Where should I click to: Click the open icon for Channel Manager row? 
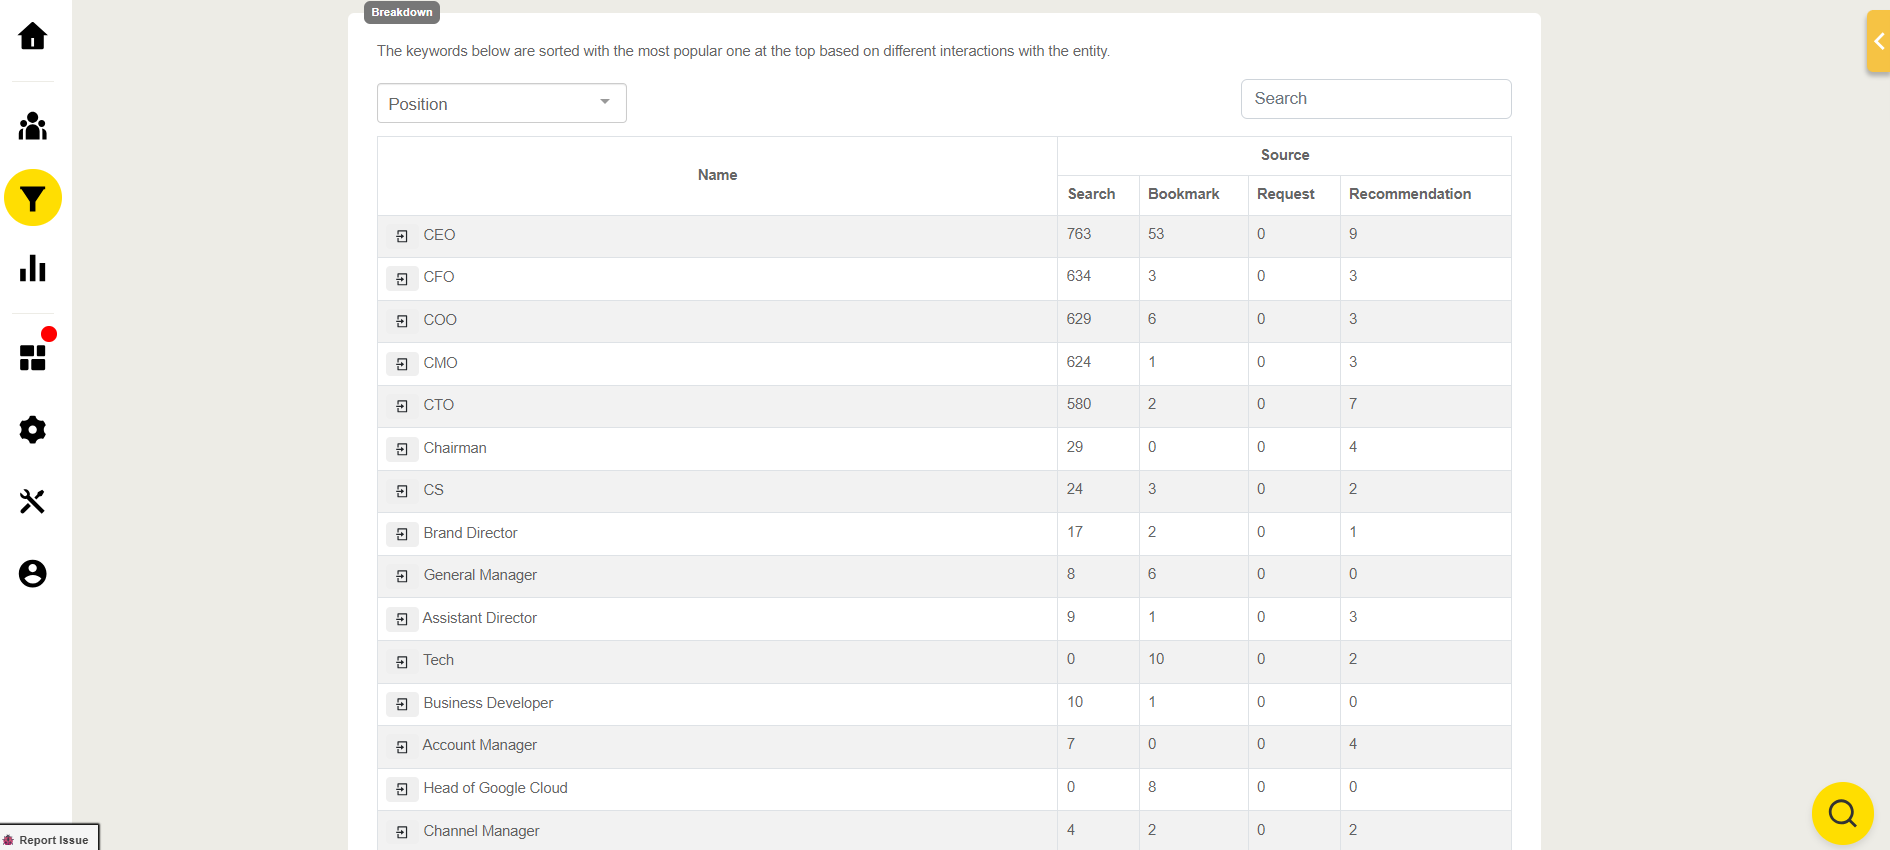[x=402, y=832]
